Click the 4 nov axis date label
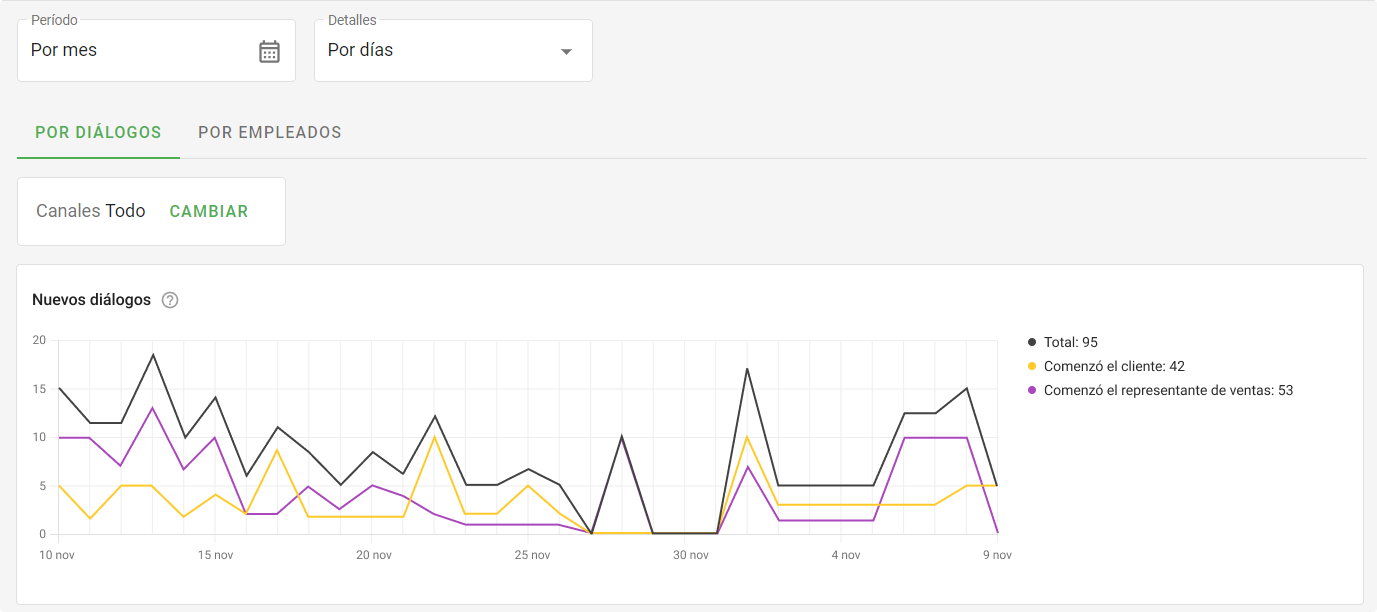Screen dimensions: 1377x612 pyautogui.click(x=845, y=555)
